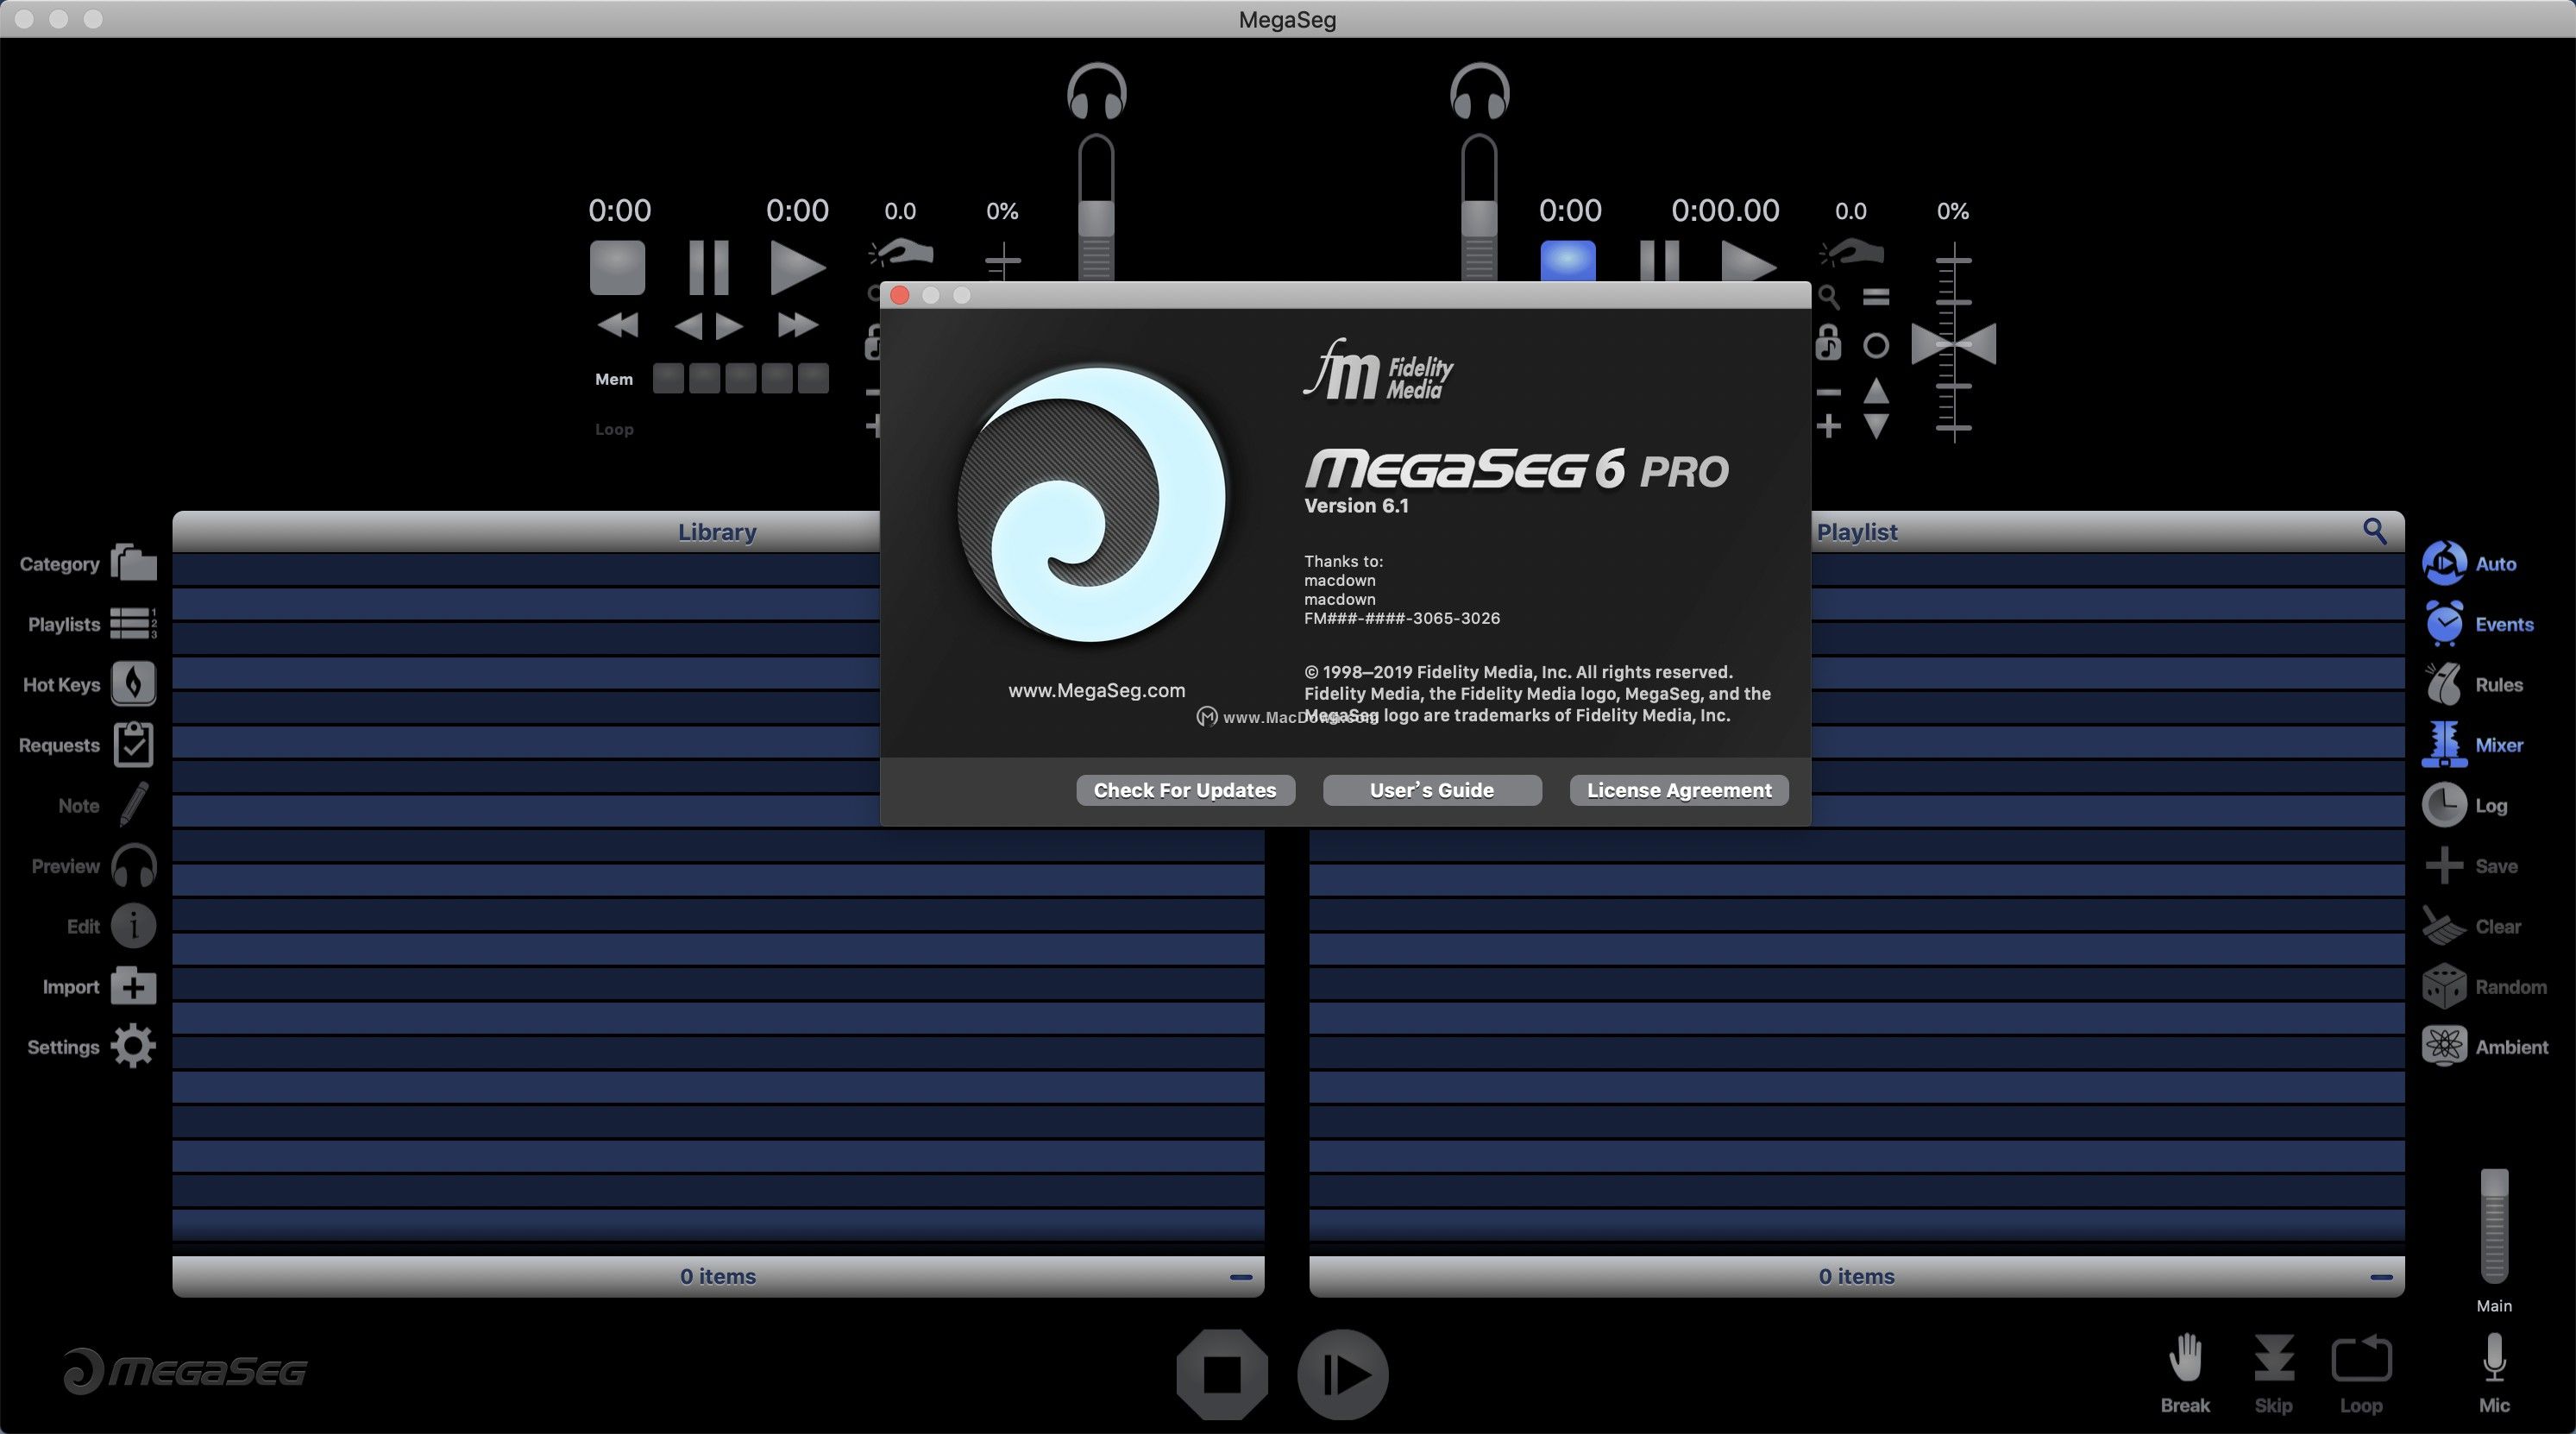
Task: Toggle Auto segue mode
Action: tap(2444, 563)
